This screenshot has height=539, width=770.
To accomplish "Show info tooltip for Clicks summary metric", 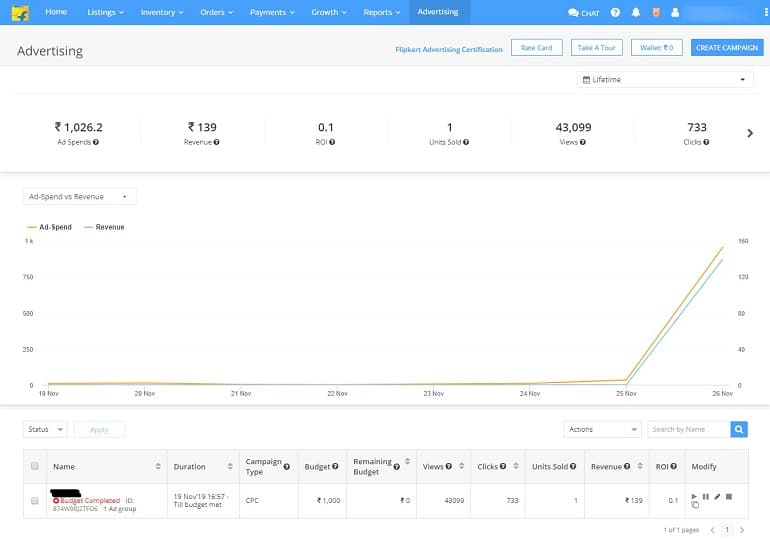I will 706,142.
